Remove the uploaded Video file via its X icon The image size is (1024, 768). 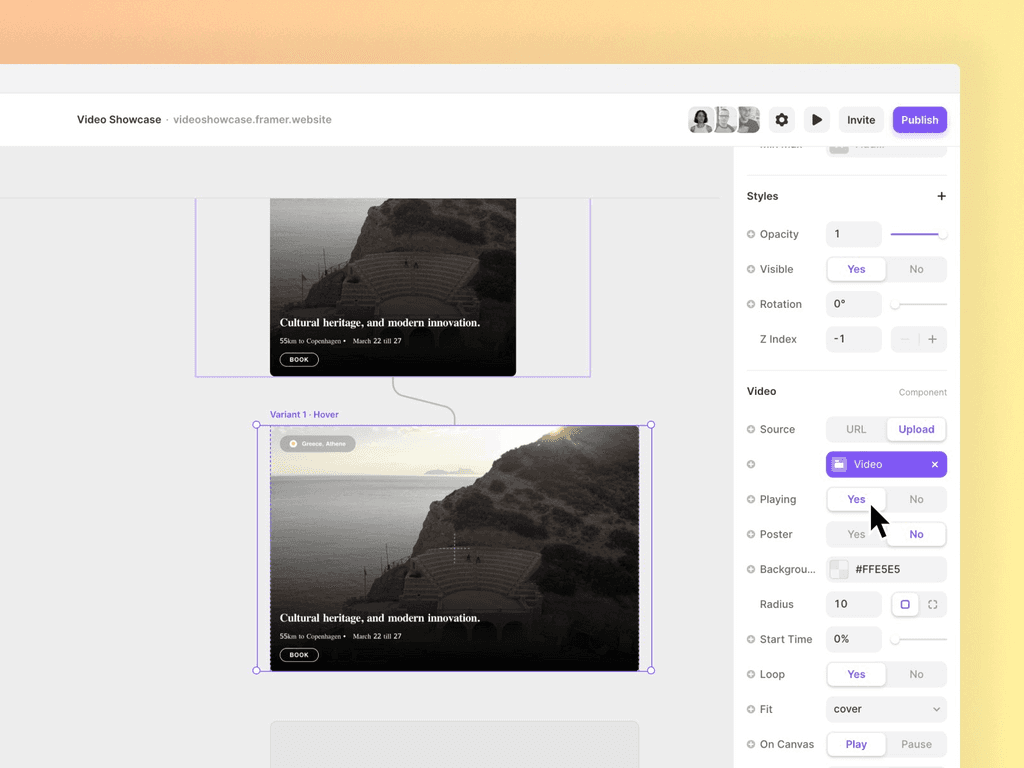pos(935,464)
